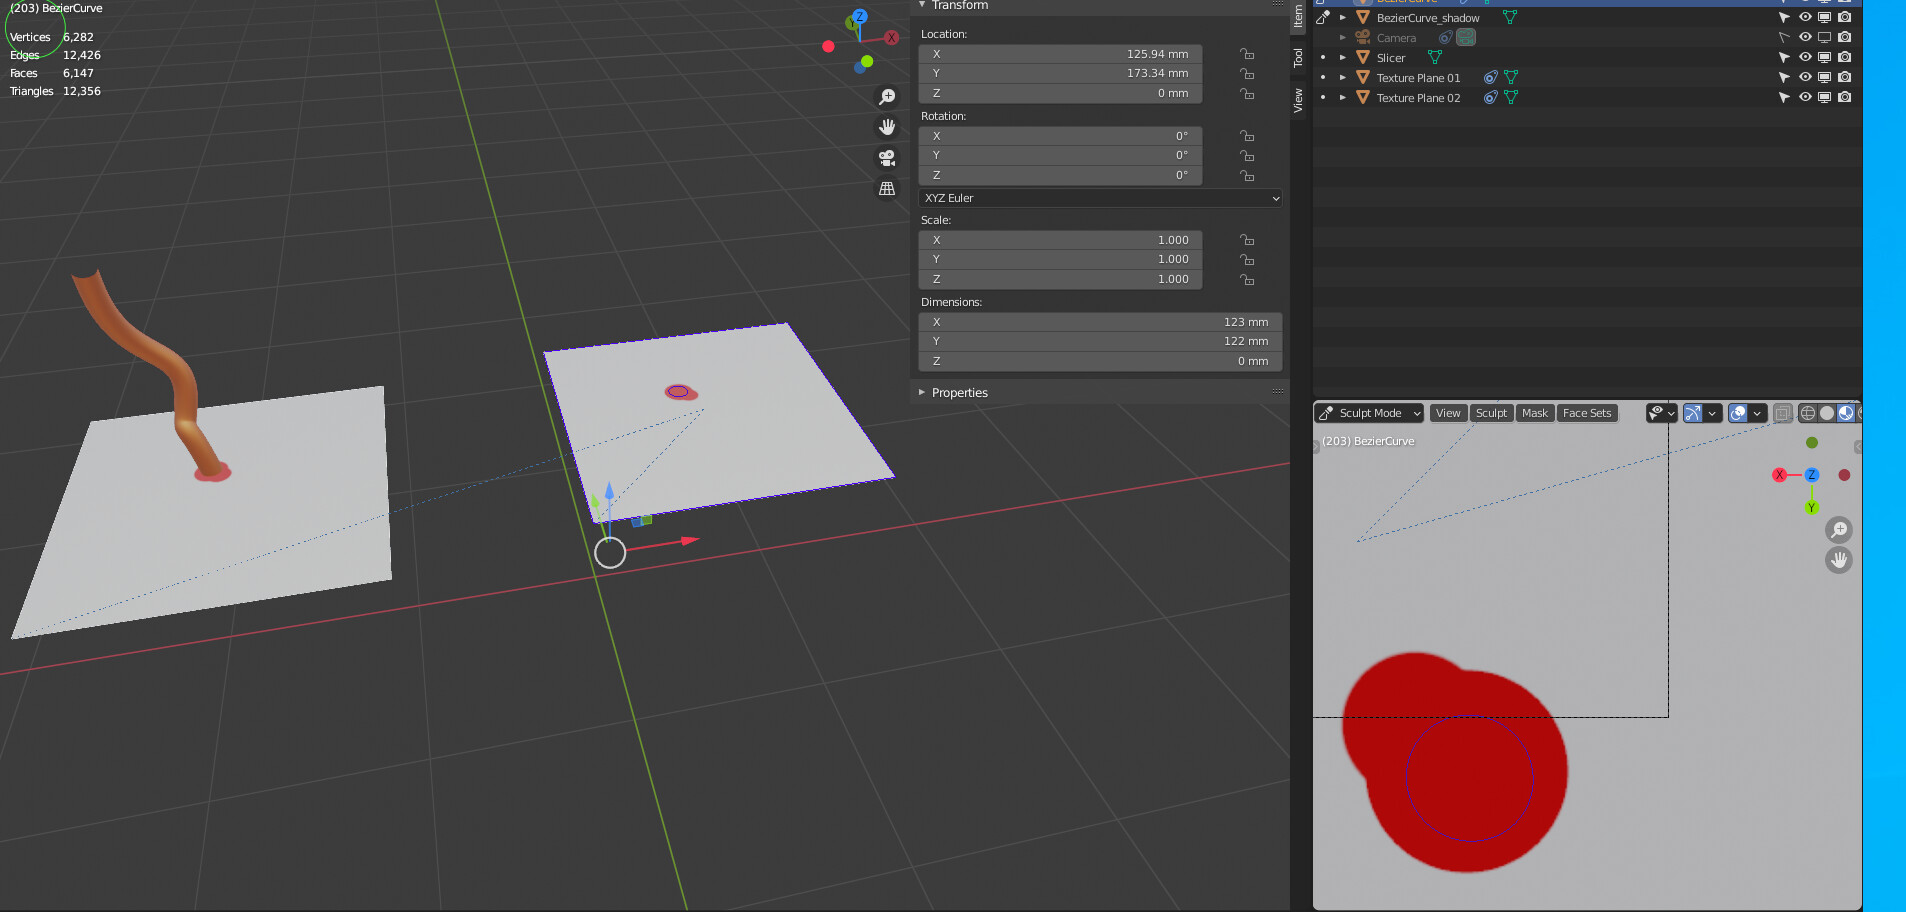Click the zoom icon in main viewport

point(887,97)
